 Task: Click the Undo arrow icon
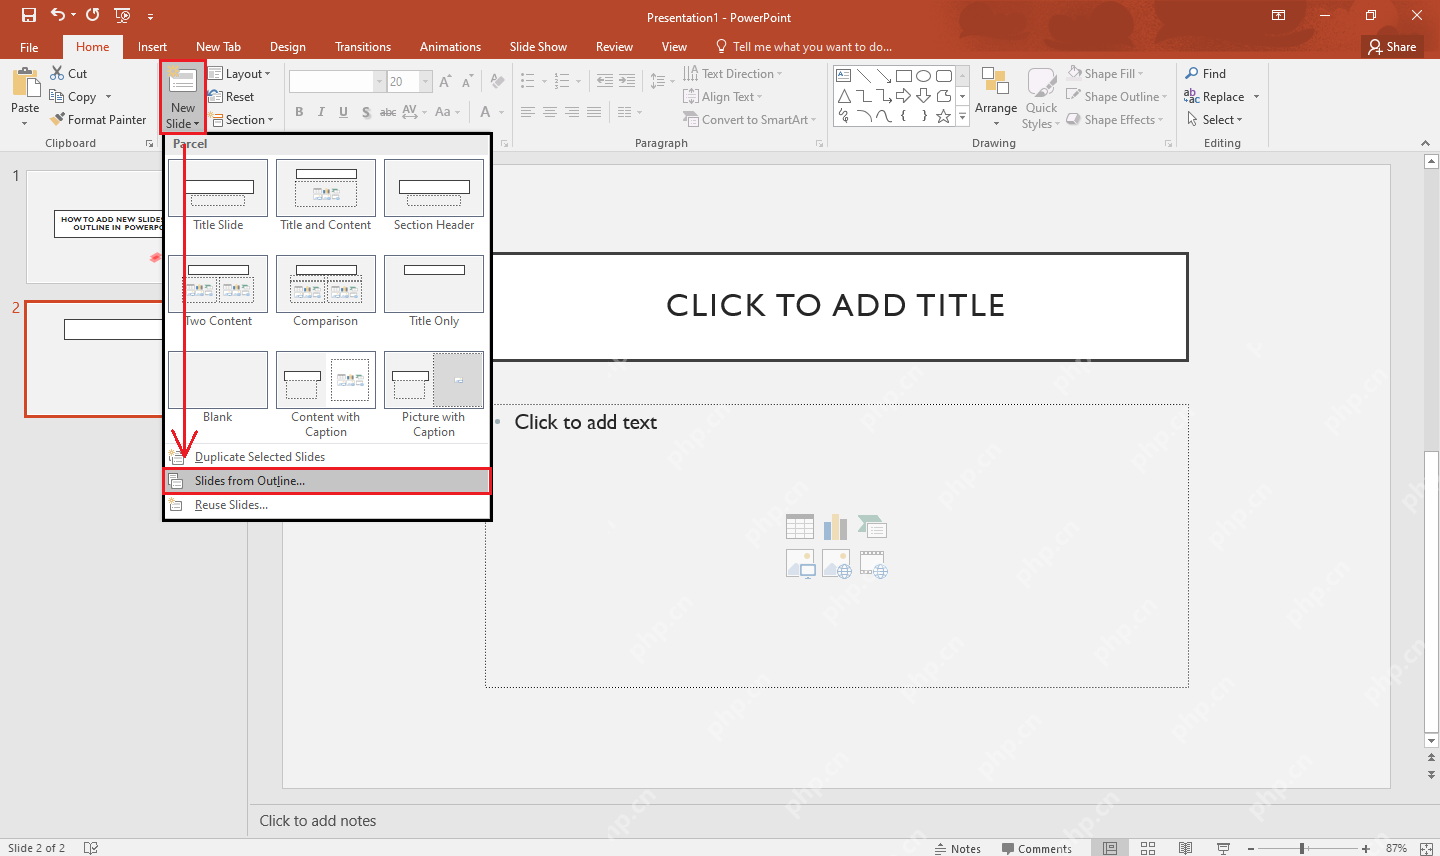(57, 15)
